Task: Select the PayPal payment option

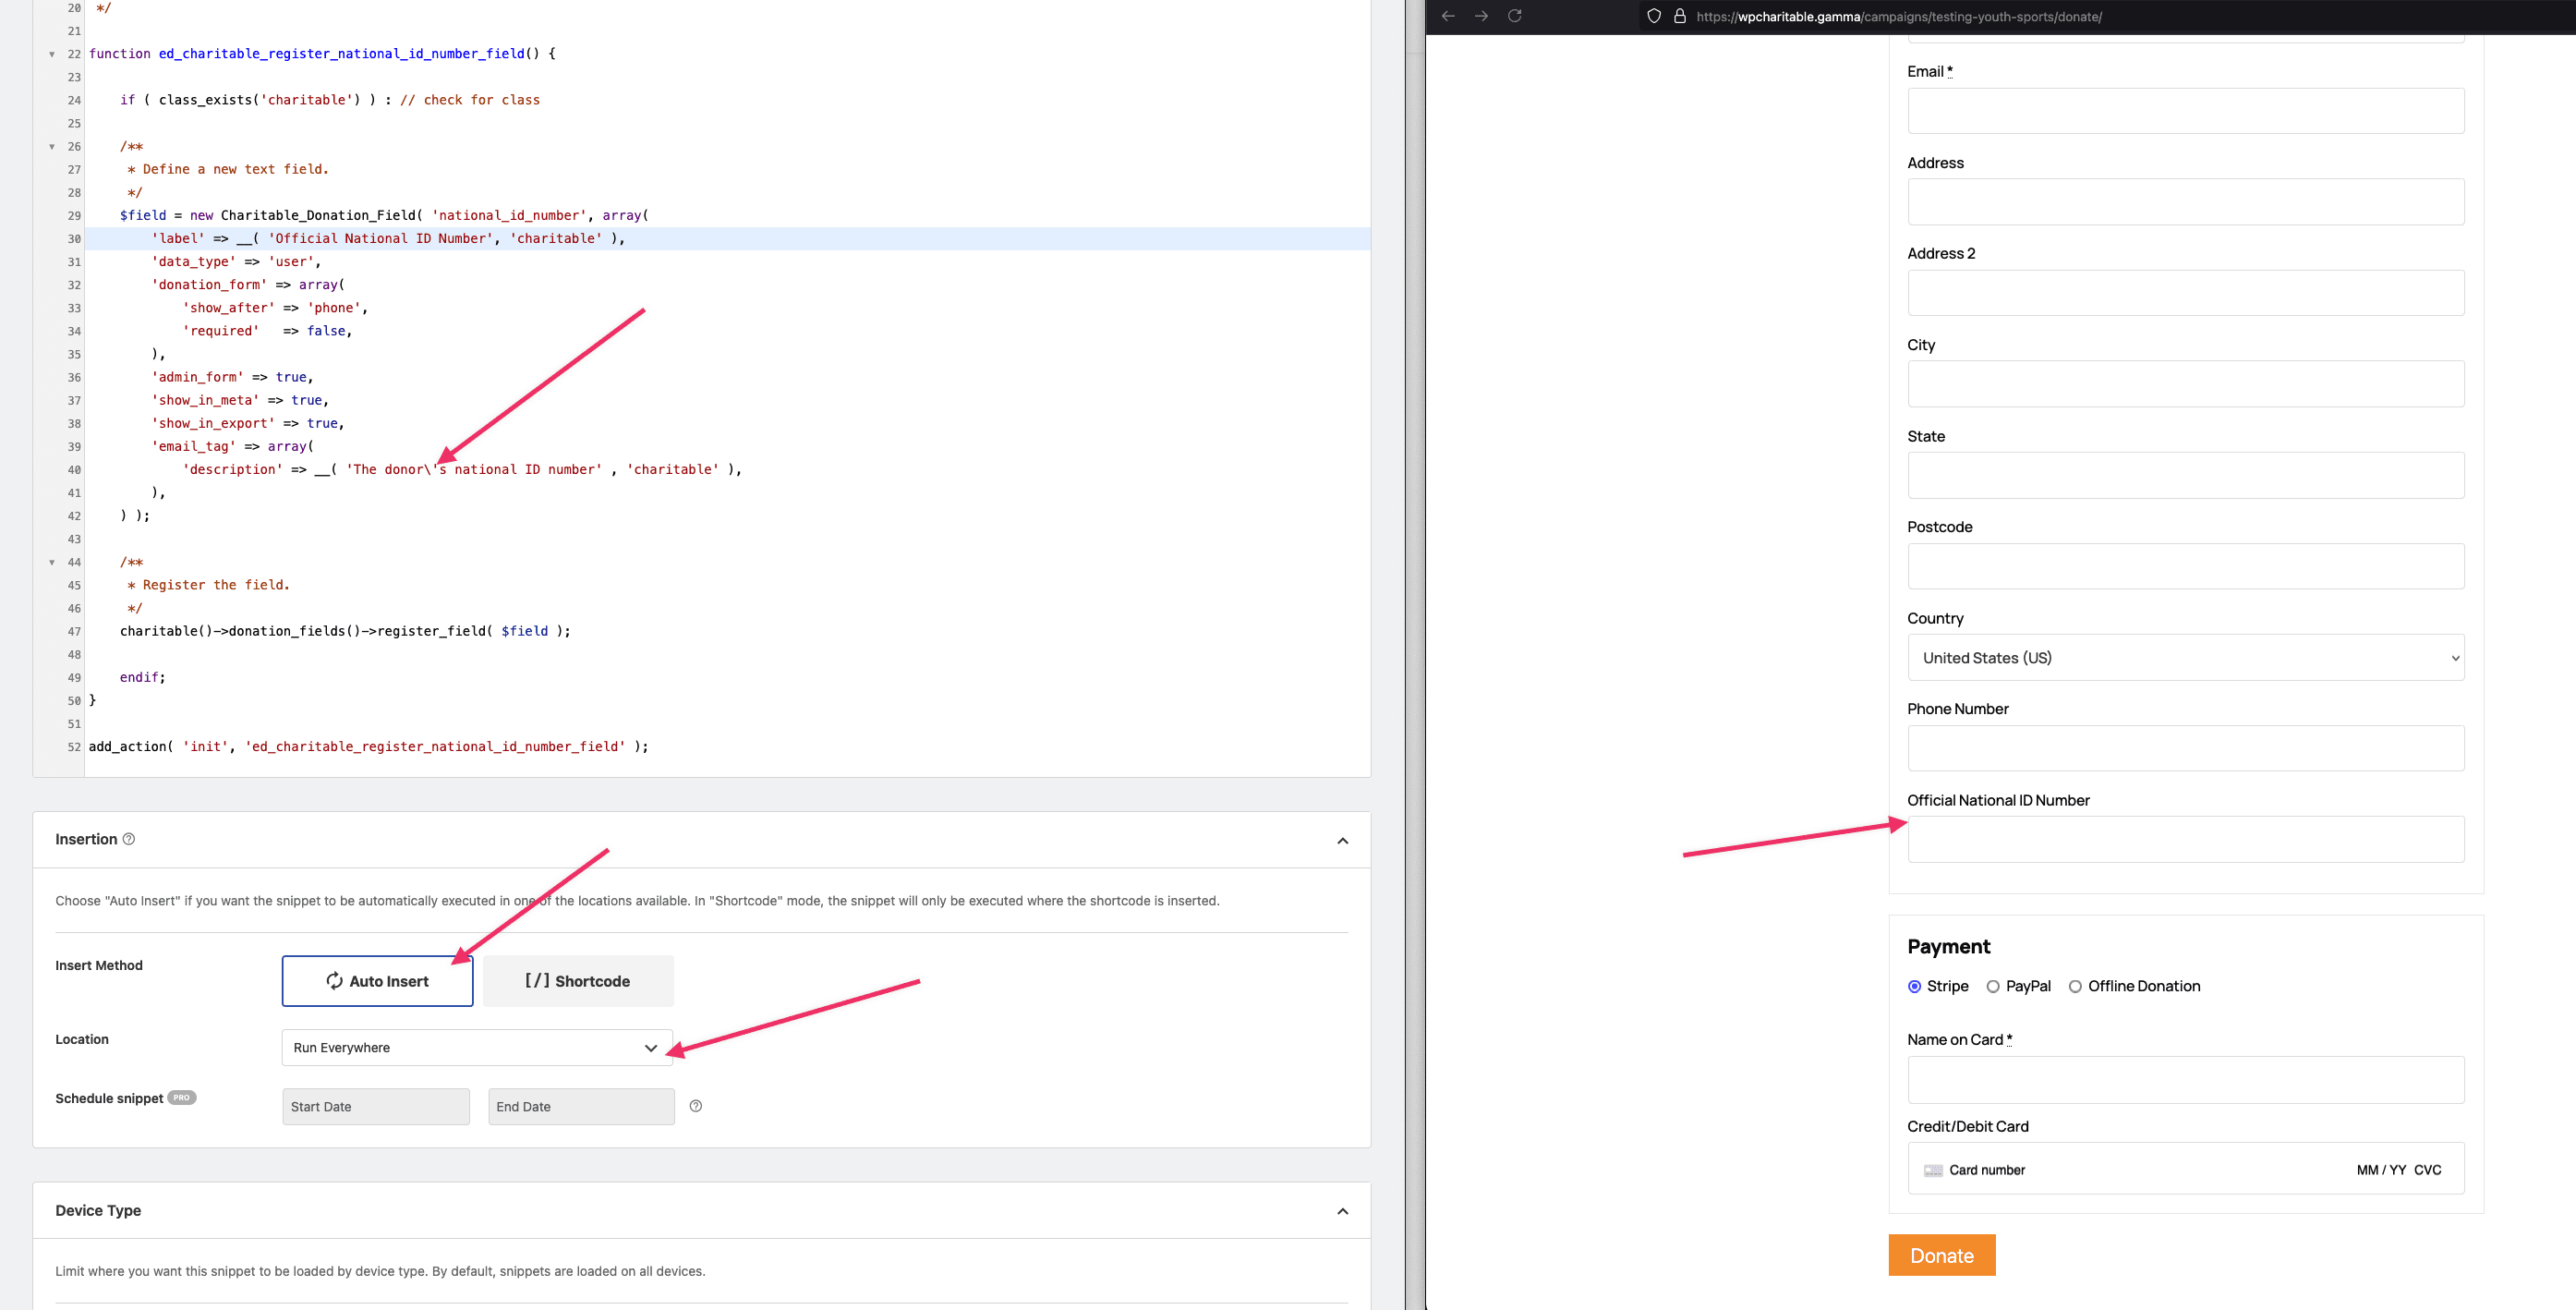Action: pyautogui.click(x=1993, y=986)
